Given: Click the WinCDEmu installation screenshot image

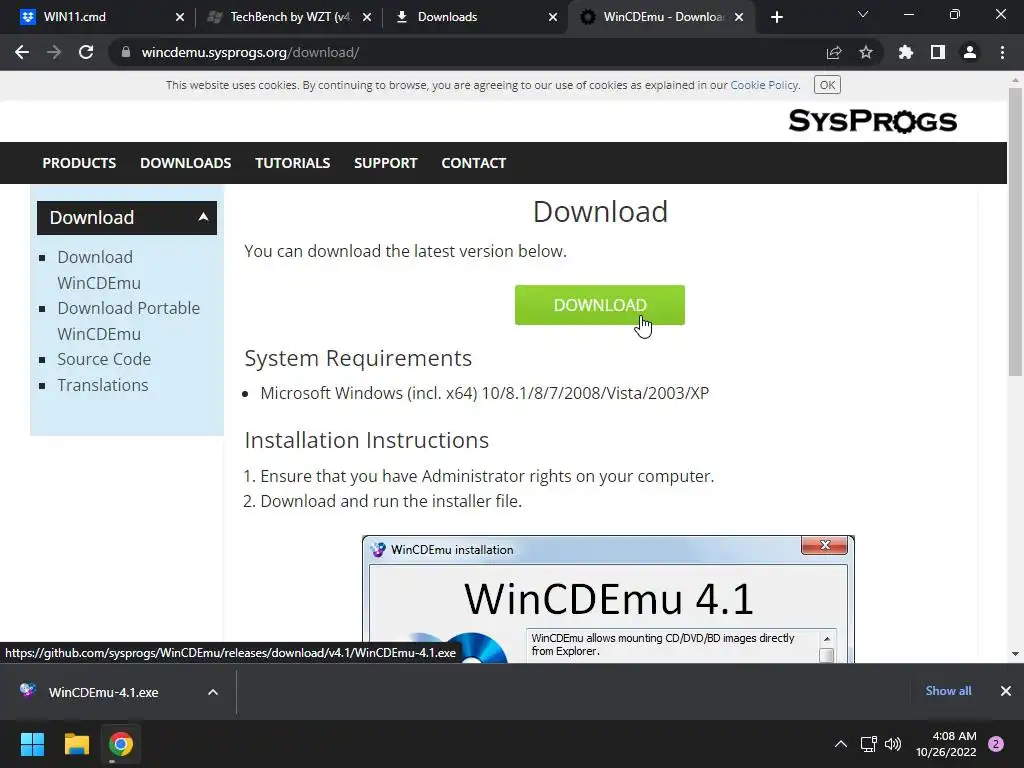Looking at the screenshot, I should click(x=608, y=600).
